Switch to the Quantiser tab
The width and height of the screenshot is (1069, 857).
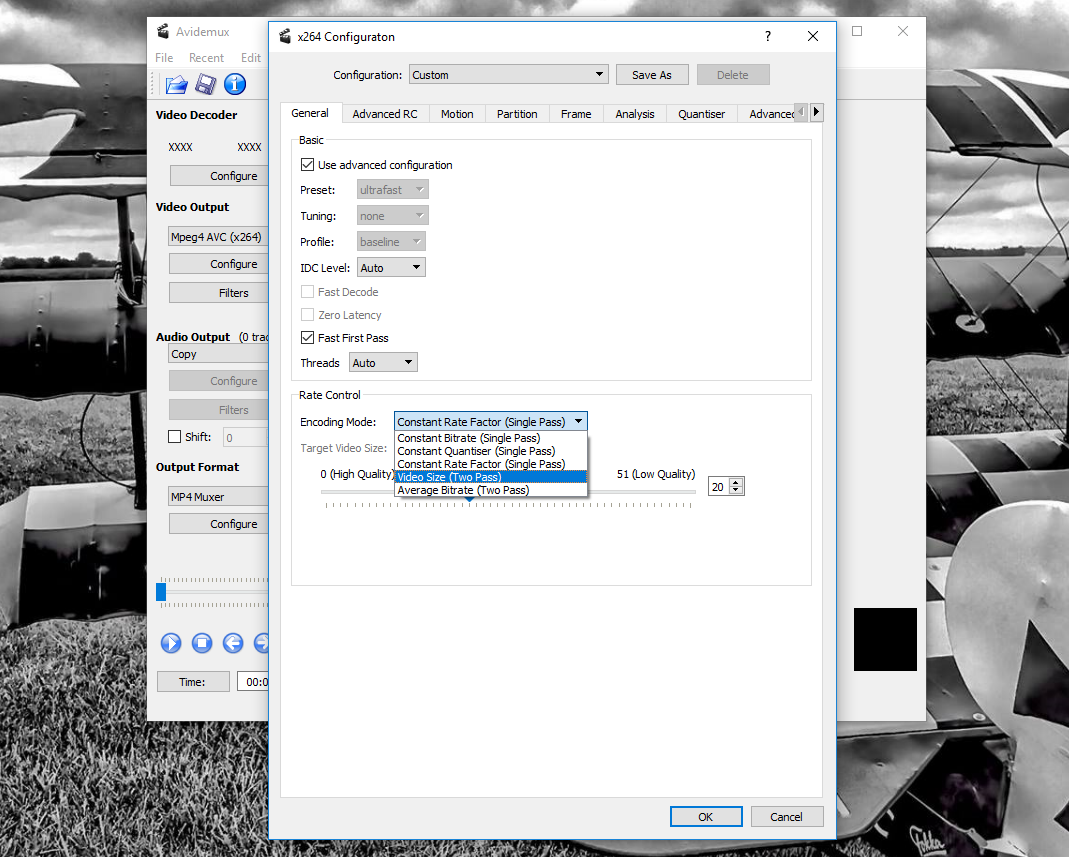pos(702,114)
